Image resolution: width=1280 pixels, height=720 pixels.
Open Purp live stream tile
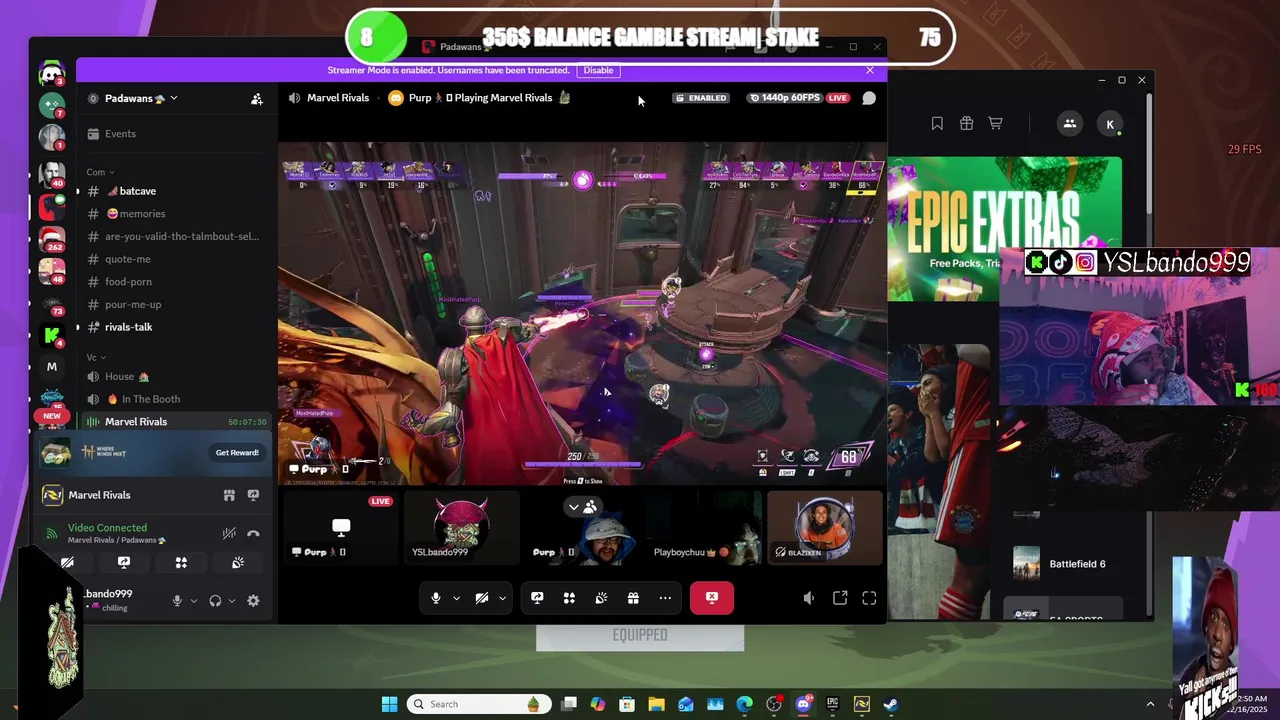[340, 527]
